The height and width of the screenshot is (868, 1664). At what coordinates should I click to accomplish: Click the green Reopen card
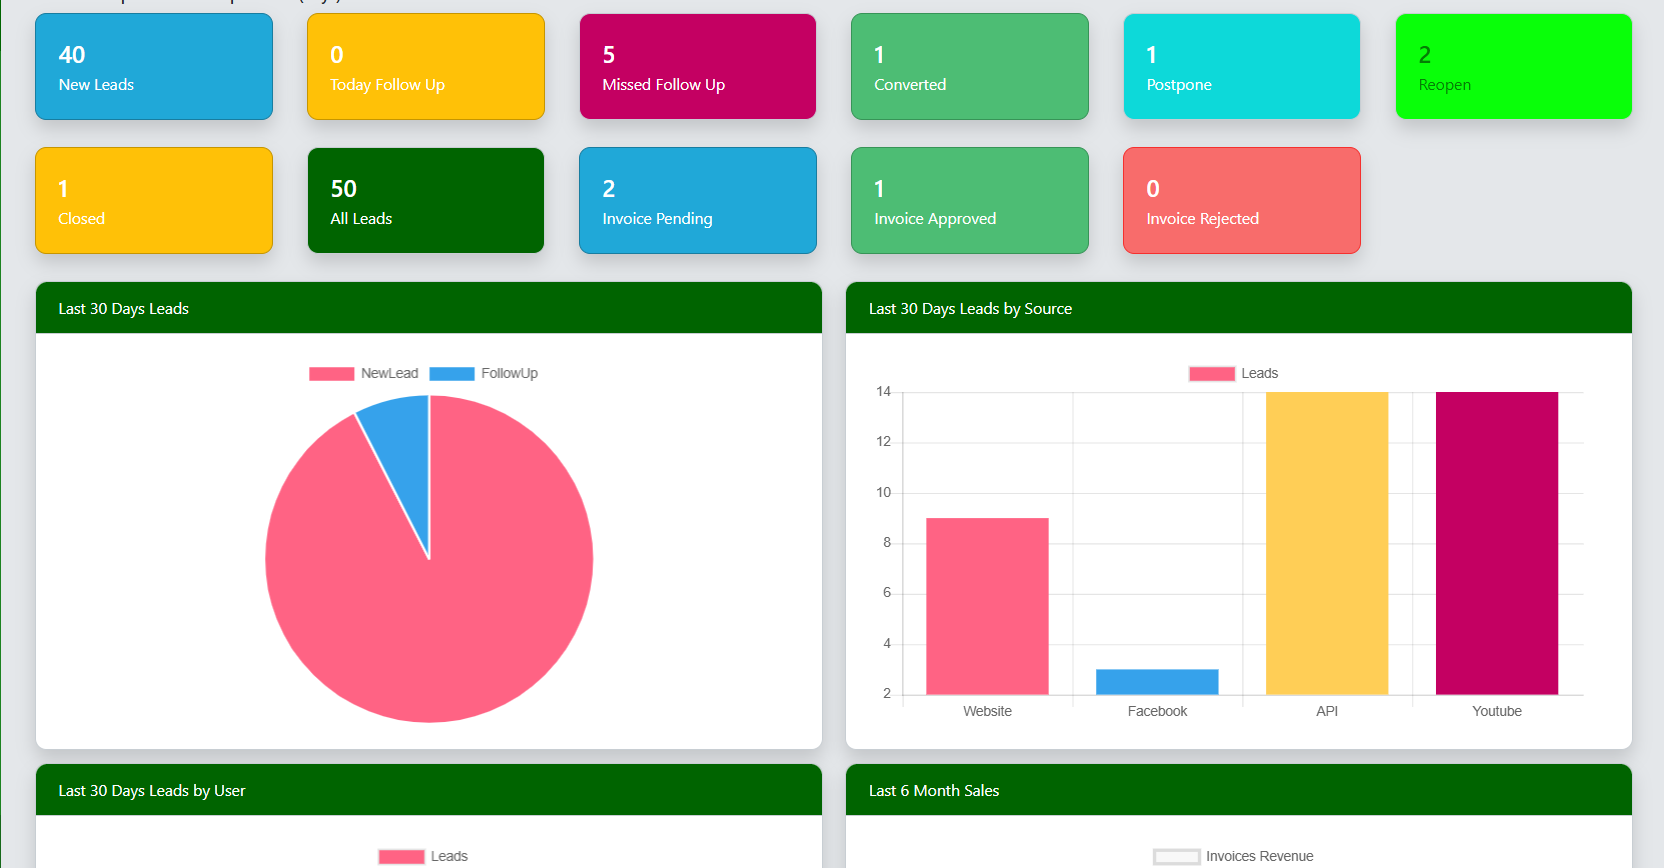(1513, 67)
